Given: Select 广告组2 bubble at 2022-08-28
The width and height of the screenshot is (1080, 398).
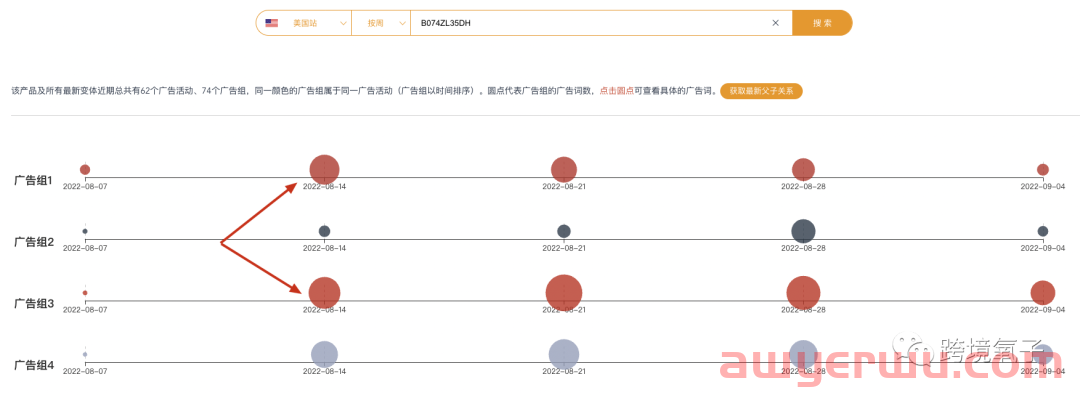Looking at the screenshot, I should pyautogui.click(x=803, y=231).
